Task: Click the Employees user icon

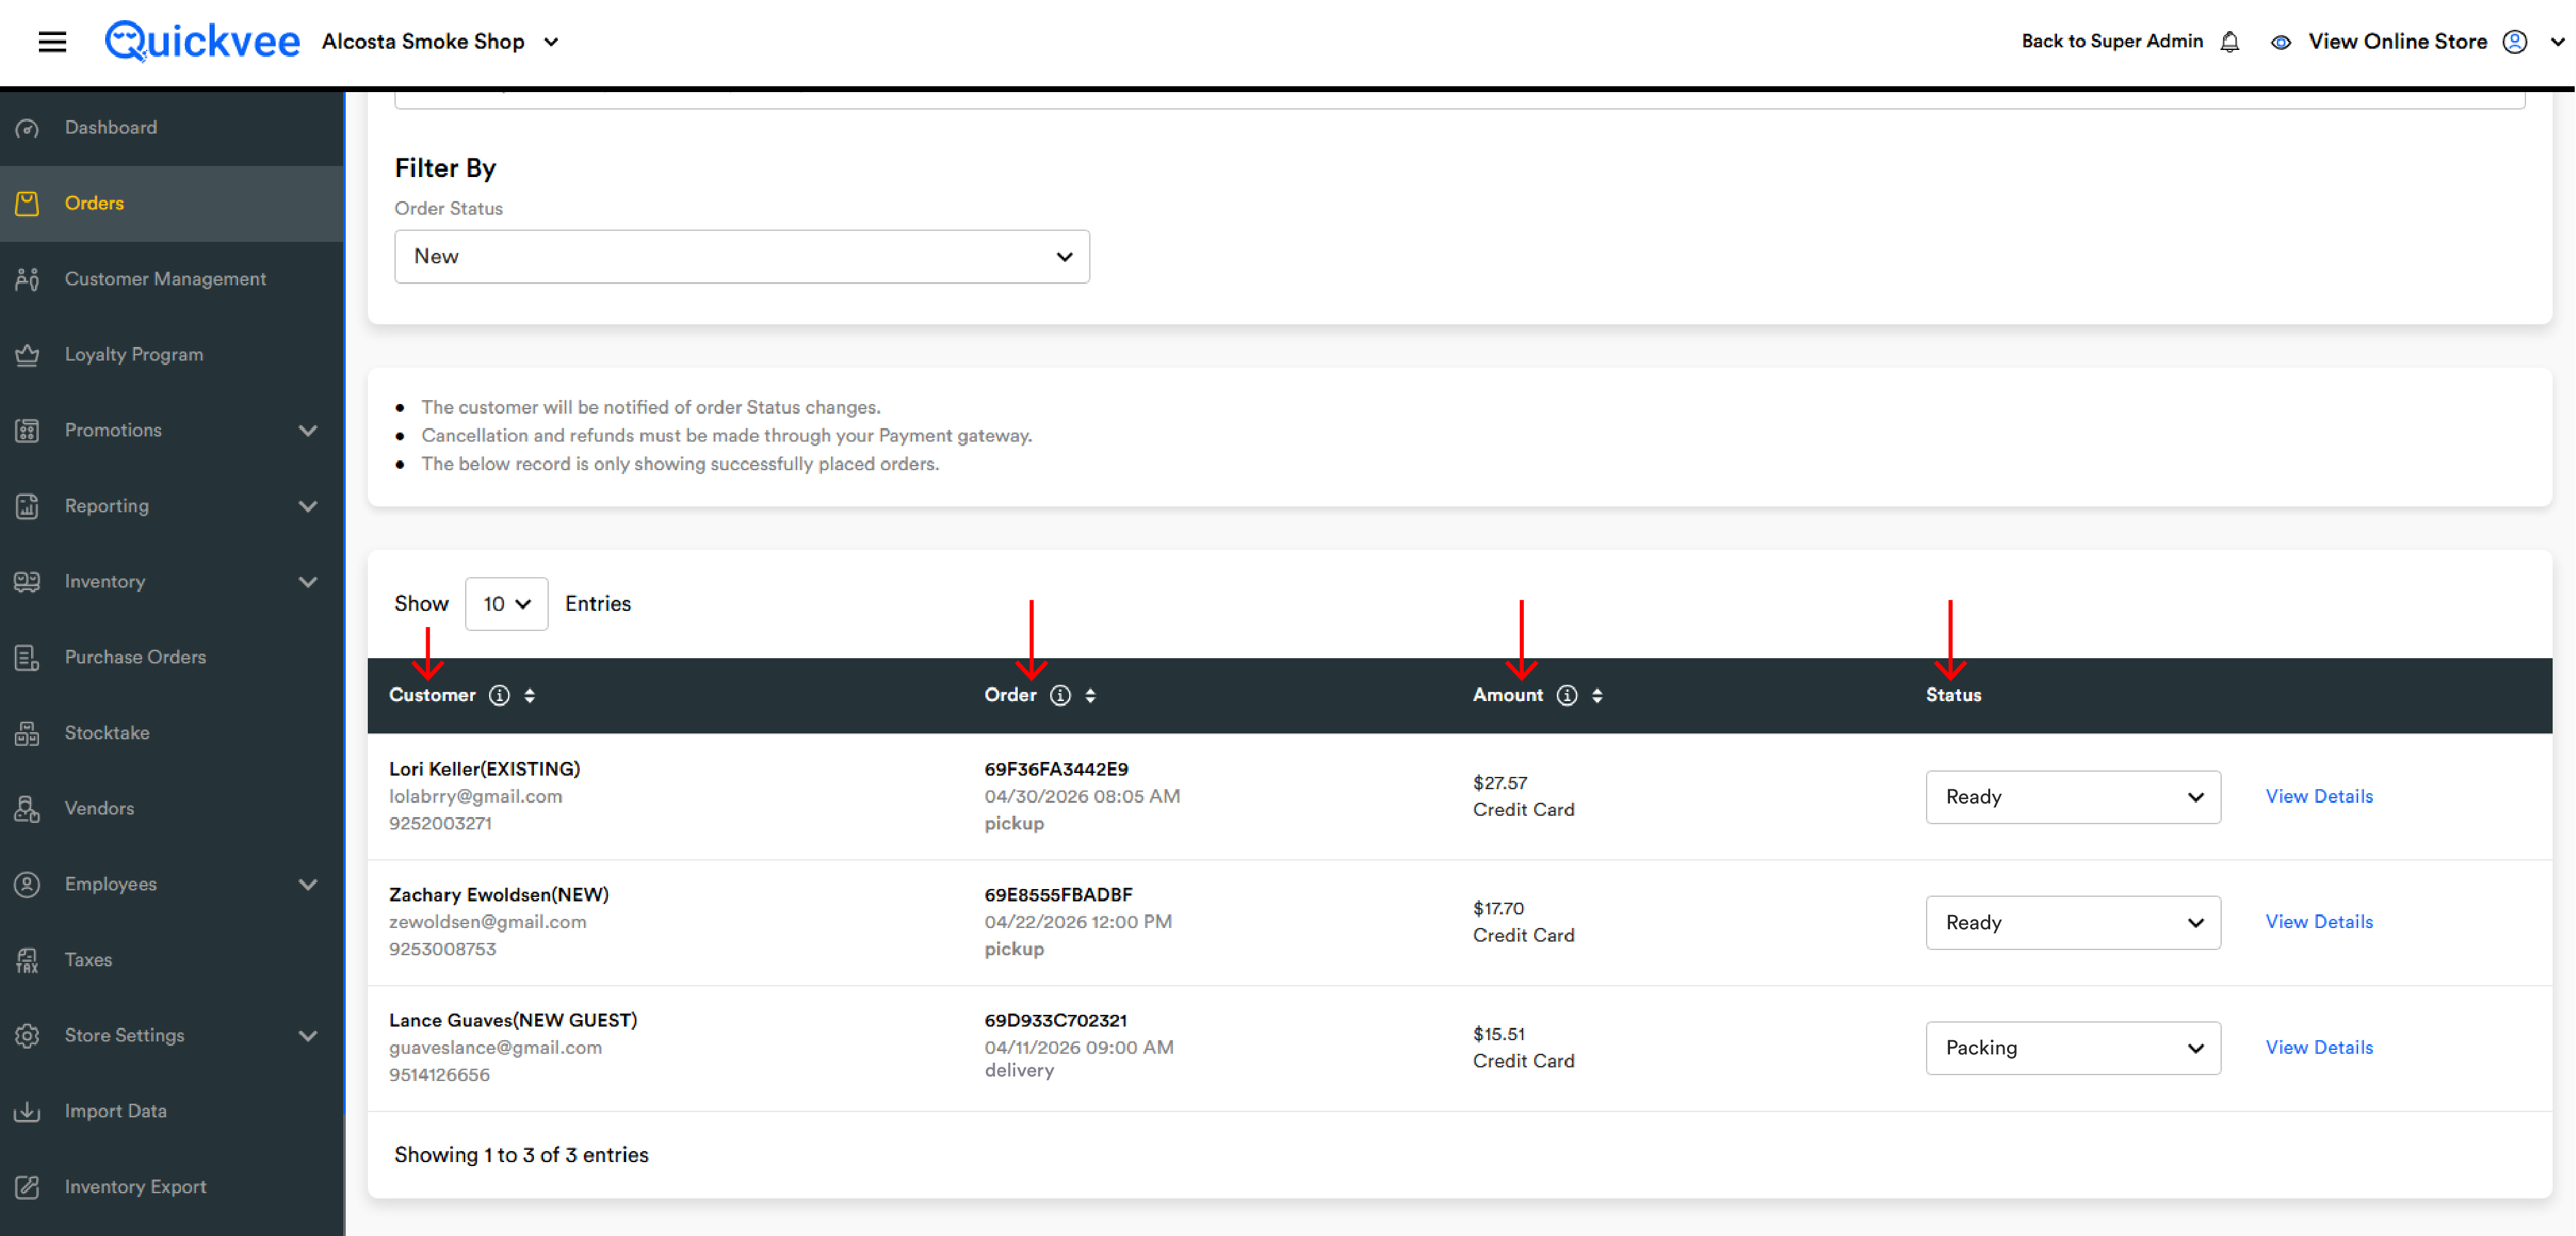Action: 27,884
